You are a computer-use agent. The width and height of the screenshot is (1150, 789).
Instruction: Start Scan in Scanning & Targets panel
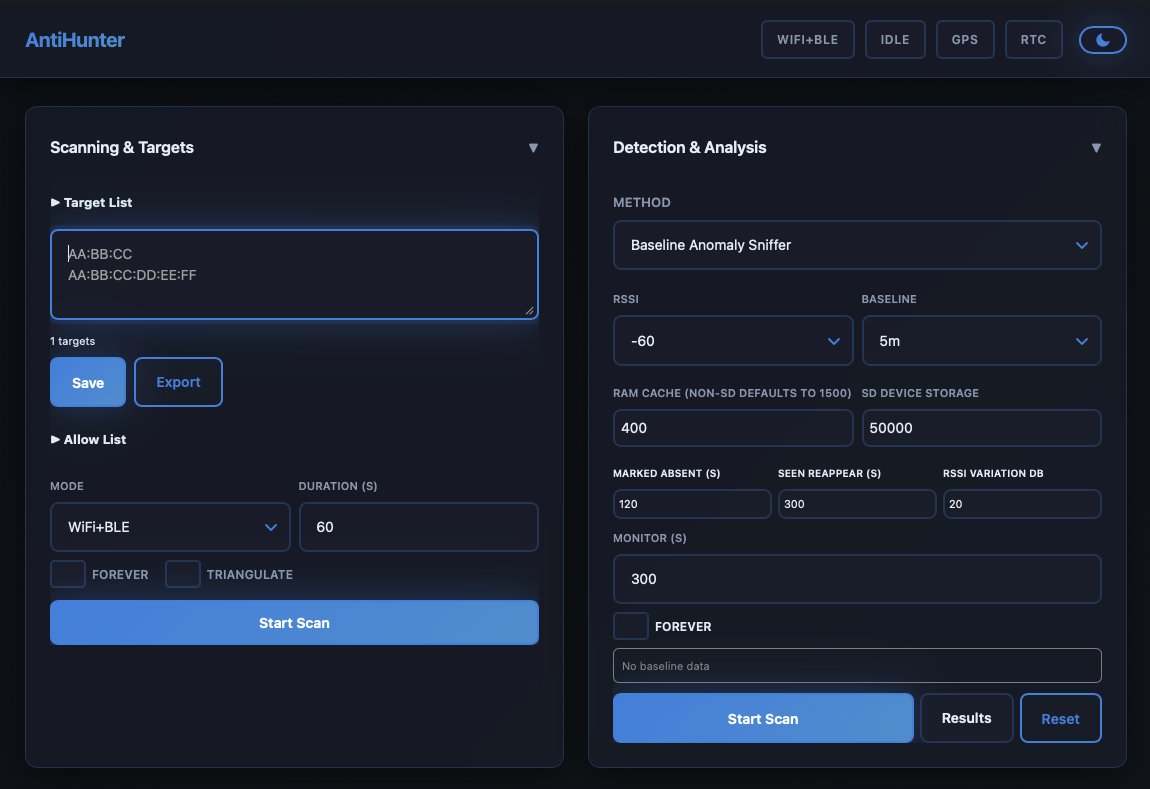[294, 623]
